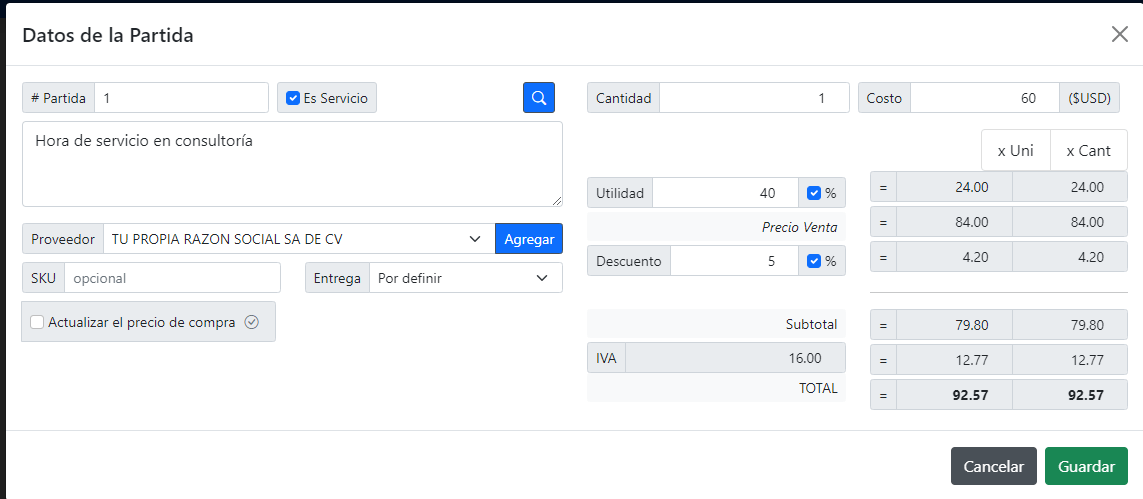Toggle the Descuento percent checkbox

tap(814, 261)
